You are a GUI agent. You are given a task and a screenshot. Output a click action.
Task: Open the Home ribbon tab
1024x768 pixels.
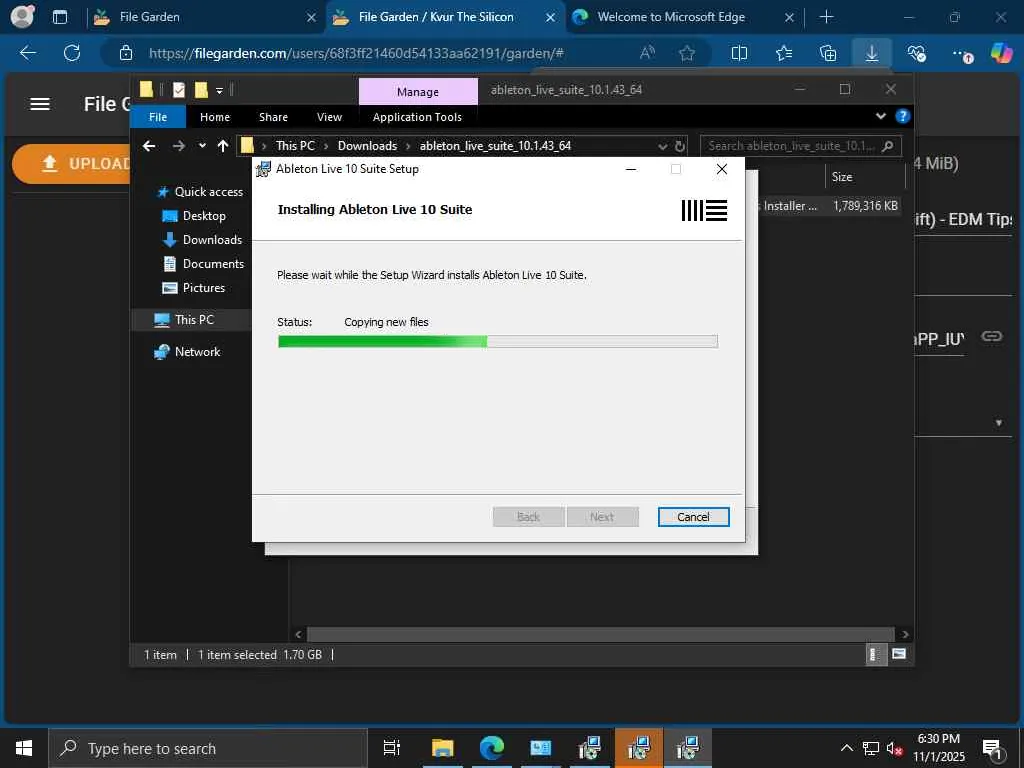click(x=215, y=117)
